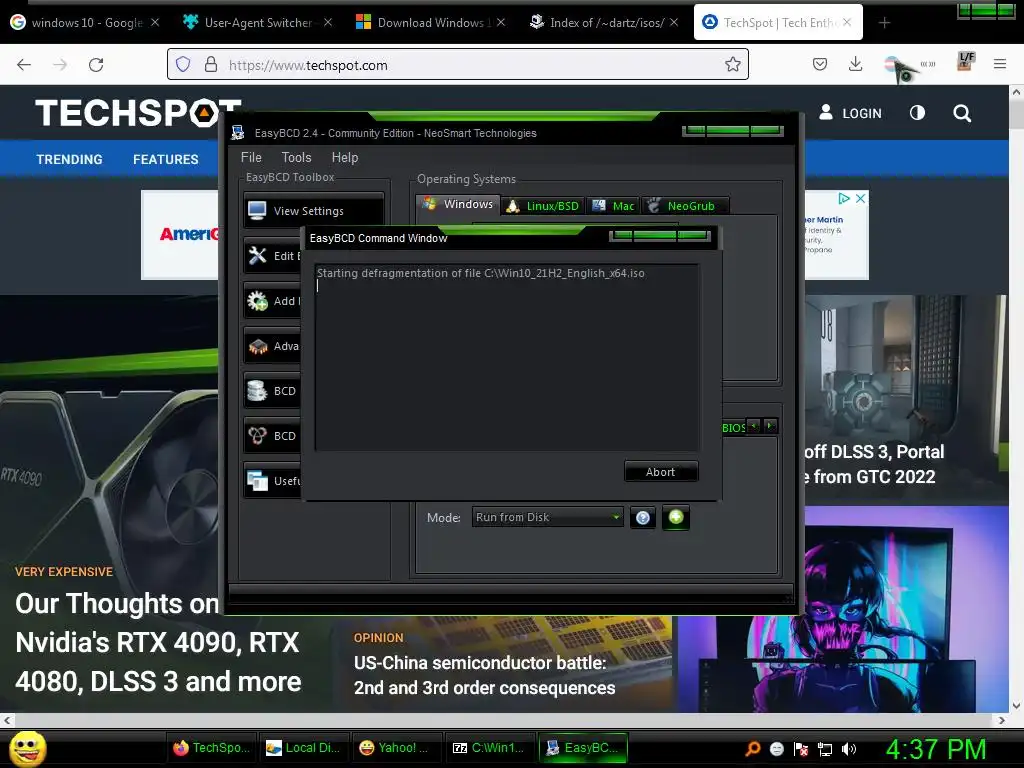Open the DLSS 3 Portal GTC 2022 article
1024x768 pixels.
click(874, 464)
